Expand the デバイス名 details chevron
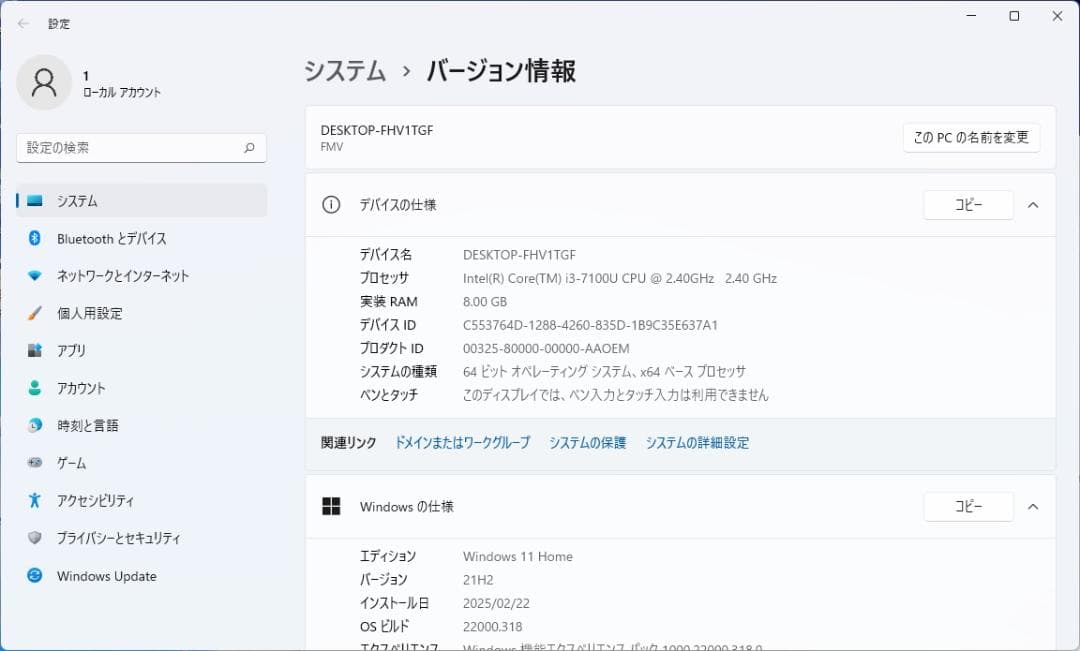 tap(1033, 204)
